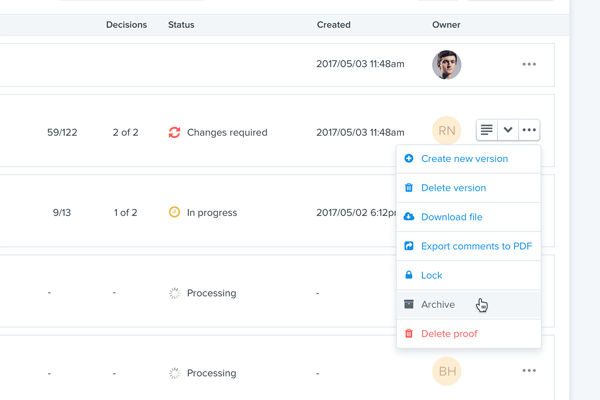The height and width of the screenshot is (400, 600).
Task: Open the three-dot menu in RN row
Action: (x=529, y=130)
